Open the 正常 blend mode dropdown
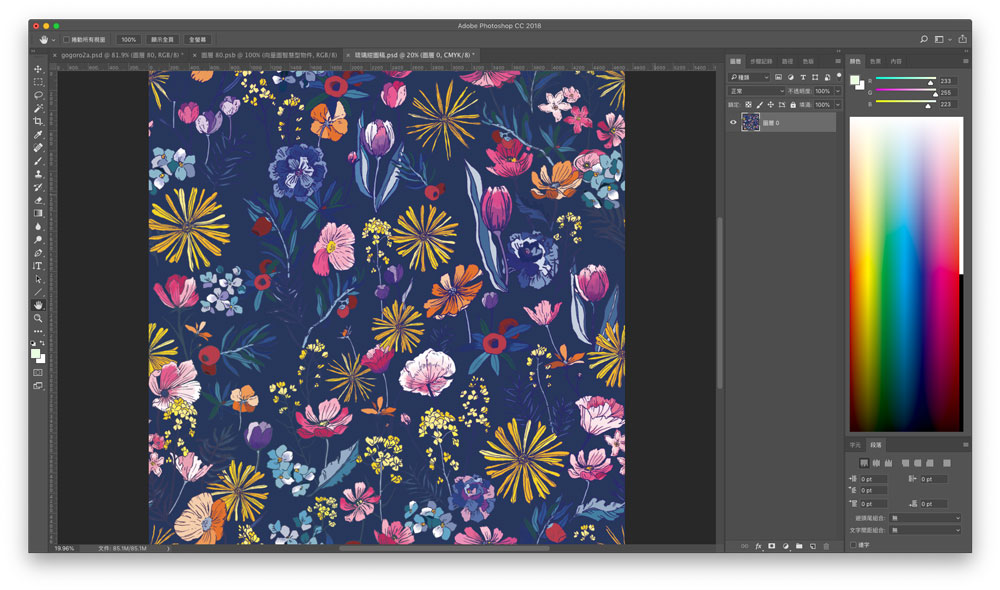The width and height of the screenshot is (1000, 590). (757, 91)
